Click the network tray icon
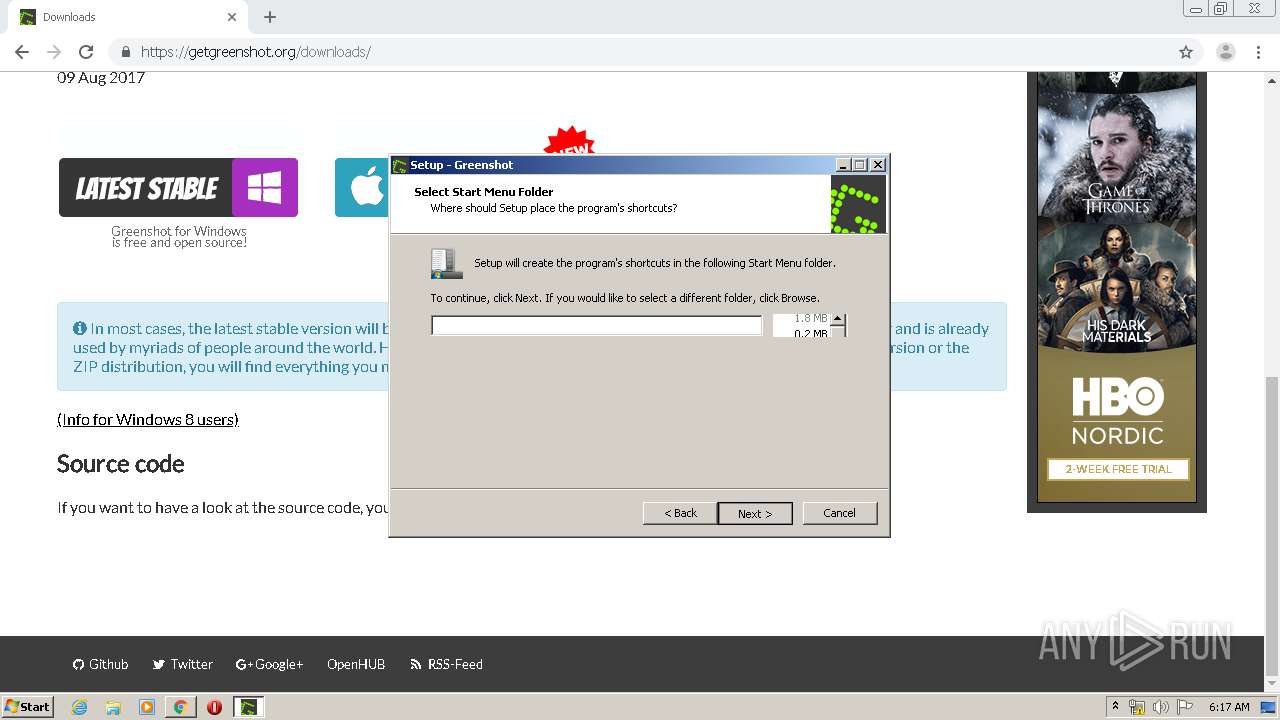This screenshot has width=1280, height=720. [1137, 707]
